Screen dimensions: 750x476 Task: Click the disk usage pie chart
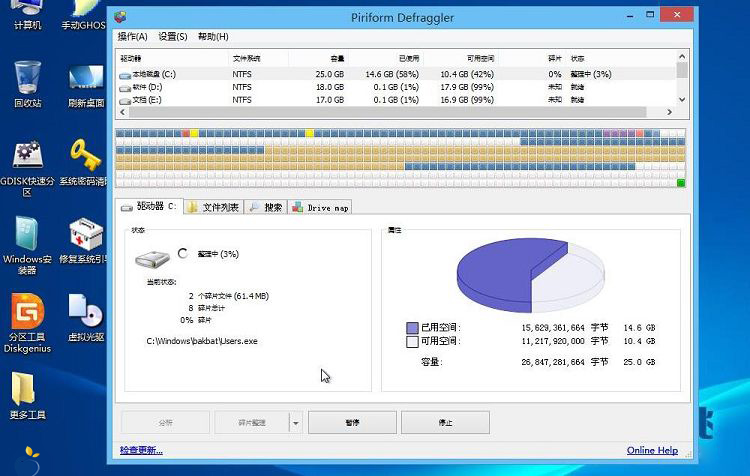[530, 276]
